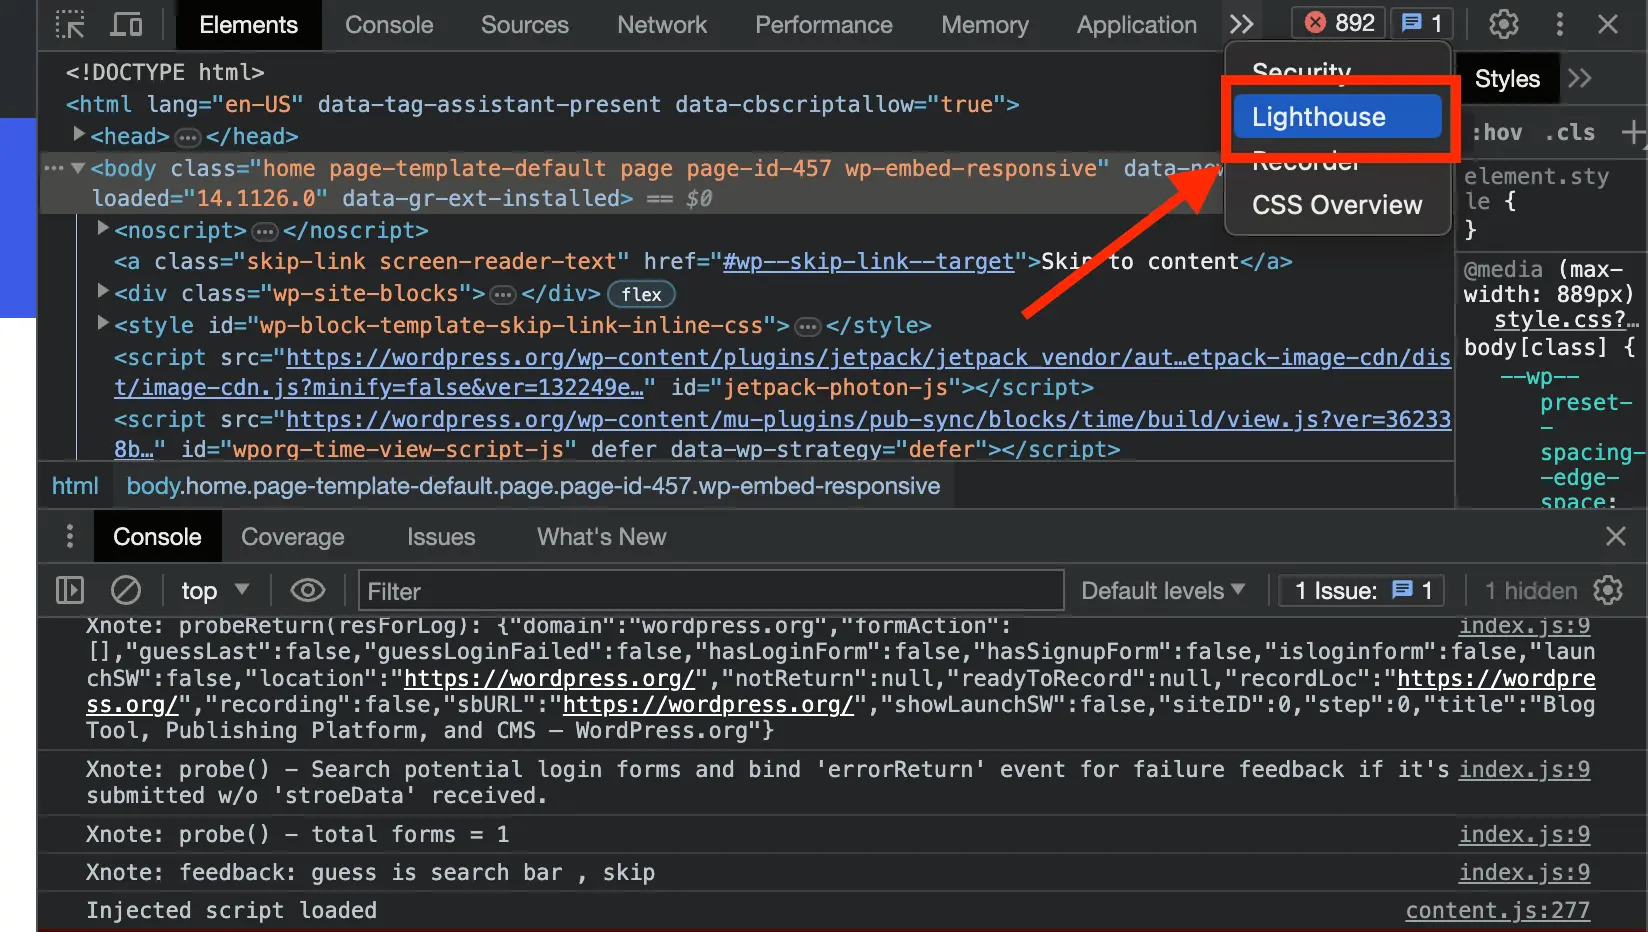
Task: Select the DOCTYPE html line
Action: 165,72
